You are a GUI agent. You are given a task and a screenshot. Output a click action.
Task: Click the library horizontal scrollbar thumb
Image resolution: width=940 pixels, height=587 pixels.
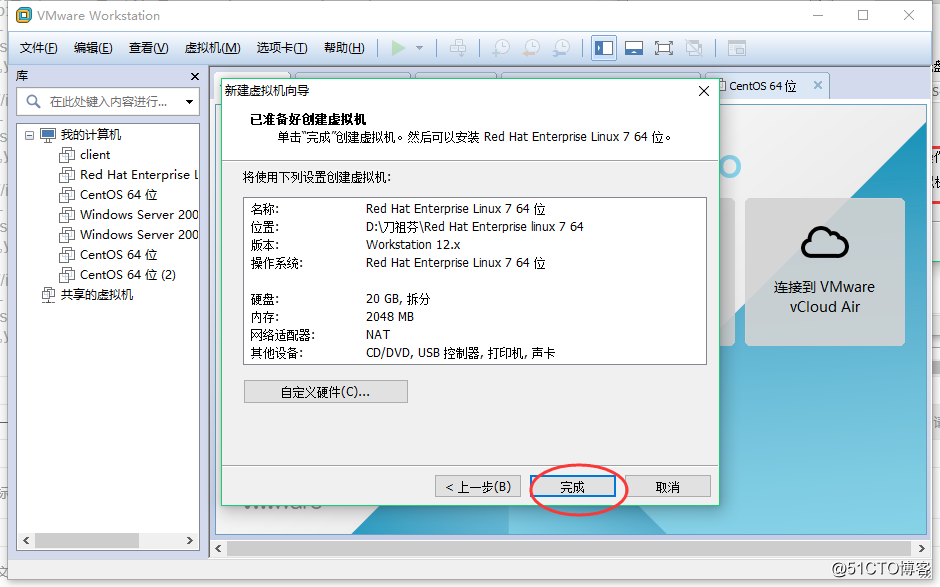point(86,540)
